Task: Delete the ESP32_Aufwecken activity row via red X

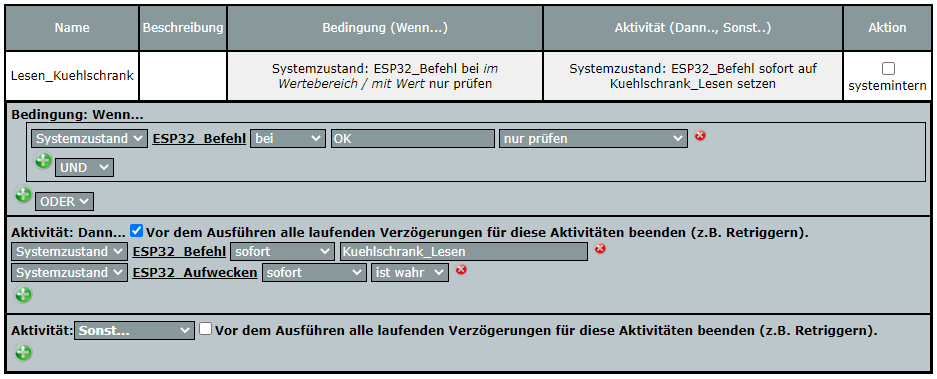Action: click(461, 270)
